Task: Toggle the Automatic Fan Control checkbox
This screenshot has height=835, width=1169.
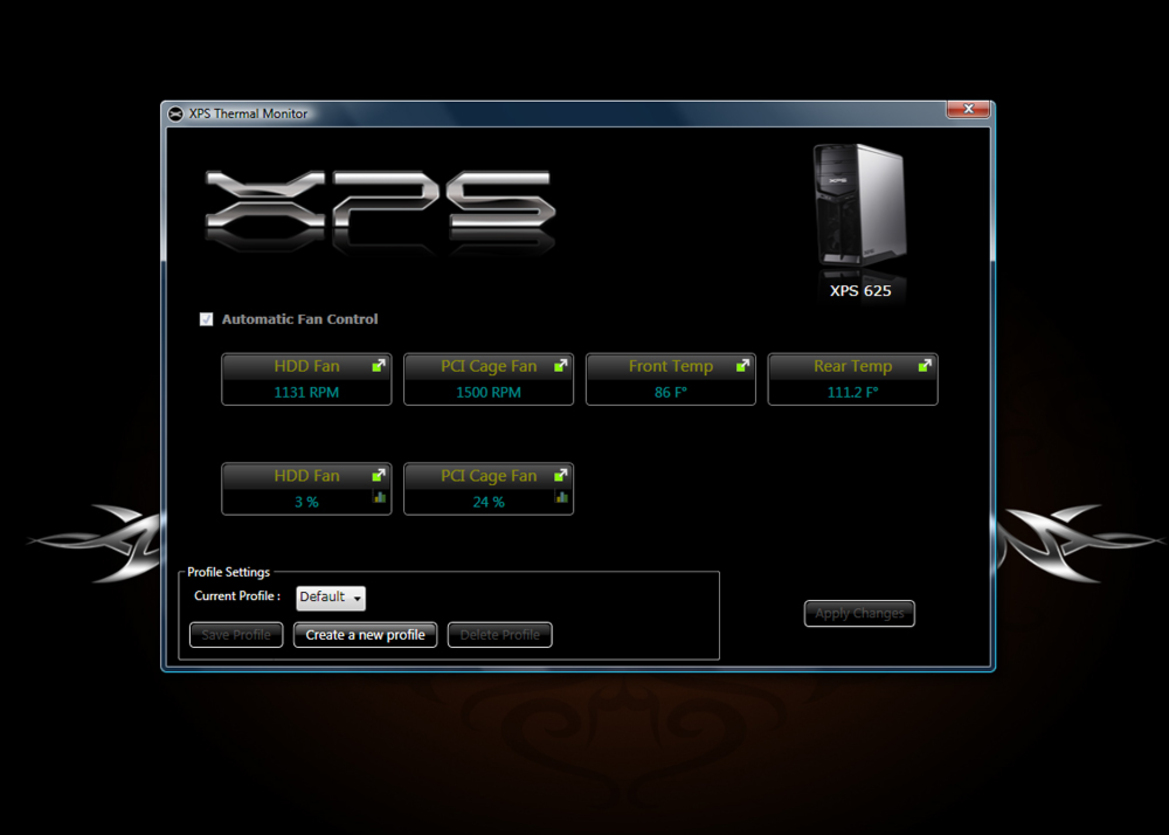Action: pyautogui.click(x=207, y=319)
